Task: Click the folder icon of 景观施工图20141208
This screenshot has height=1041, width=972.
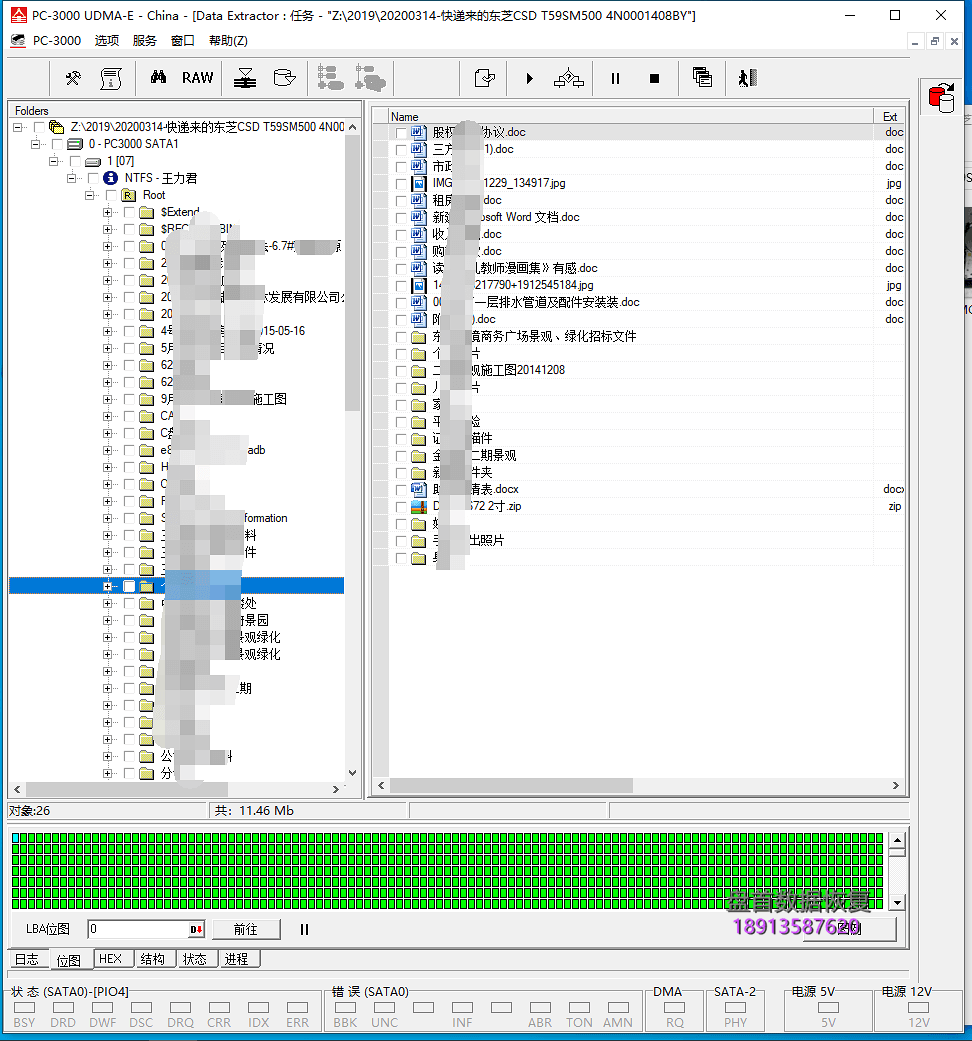Action: pos(418,370)
